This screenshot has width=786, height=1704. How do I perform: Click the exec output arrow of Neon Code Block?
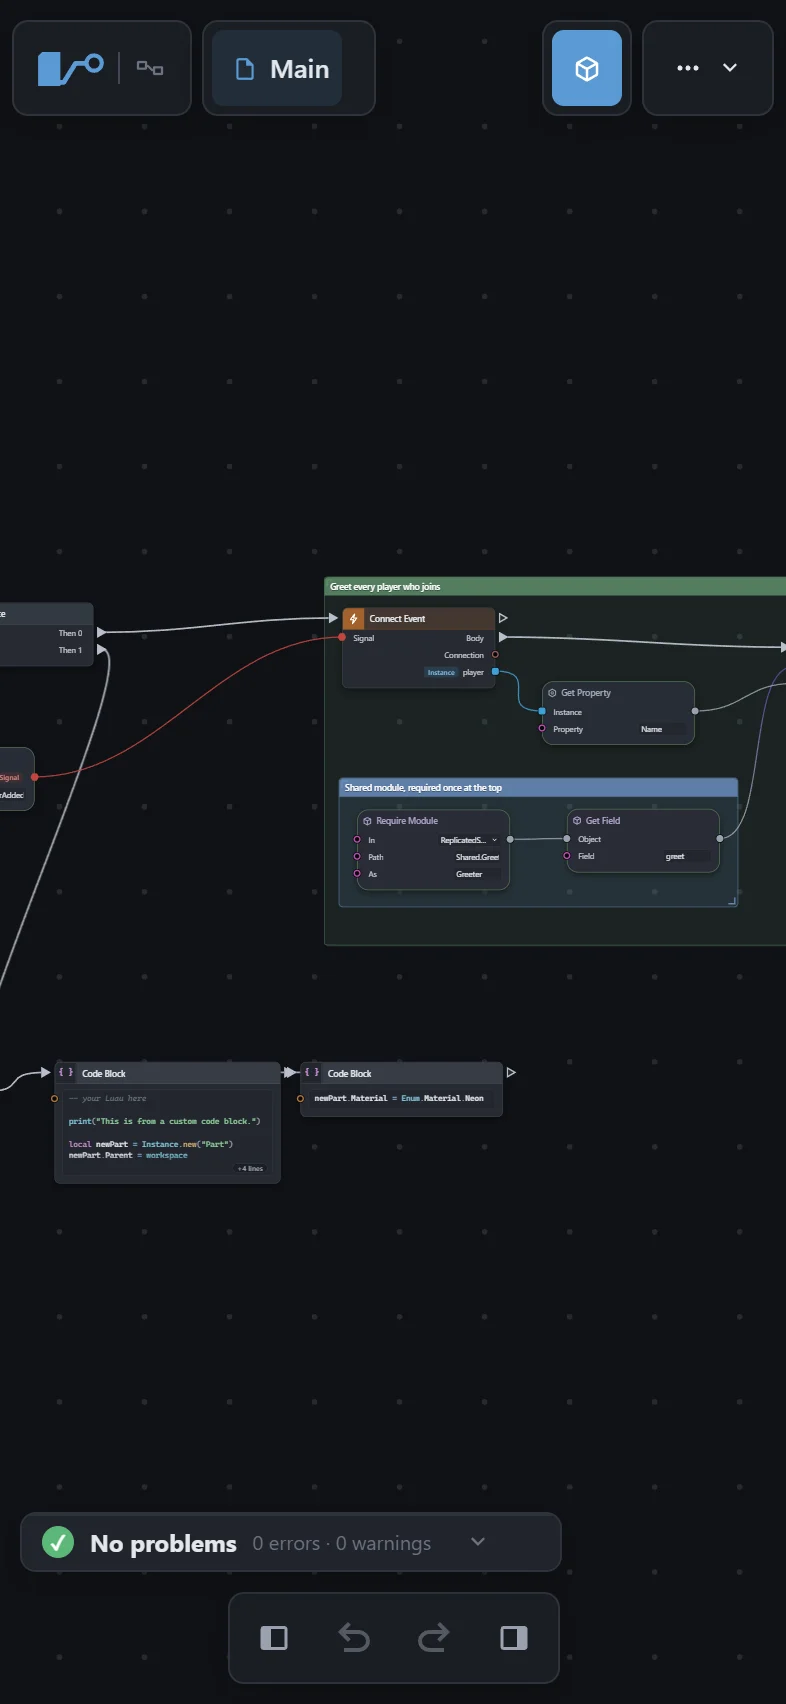(x=511, y=1072)
